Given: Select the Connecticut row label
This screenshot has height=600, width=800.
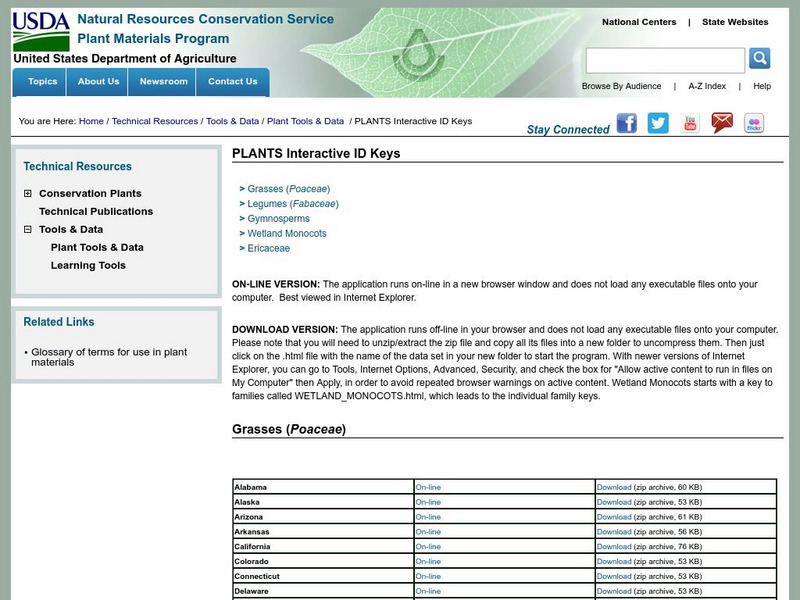Looking at the screenshot, I should [257, 576].
